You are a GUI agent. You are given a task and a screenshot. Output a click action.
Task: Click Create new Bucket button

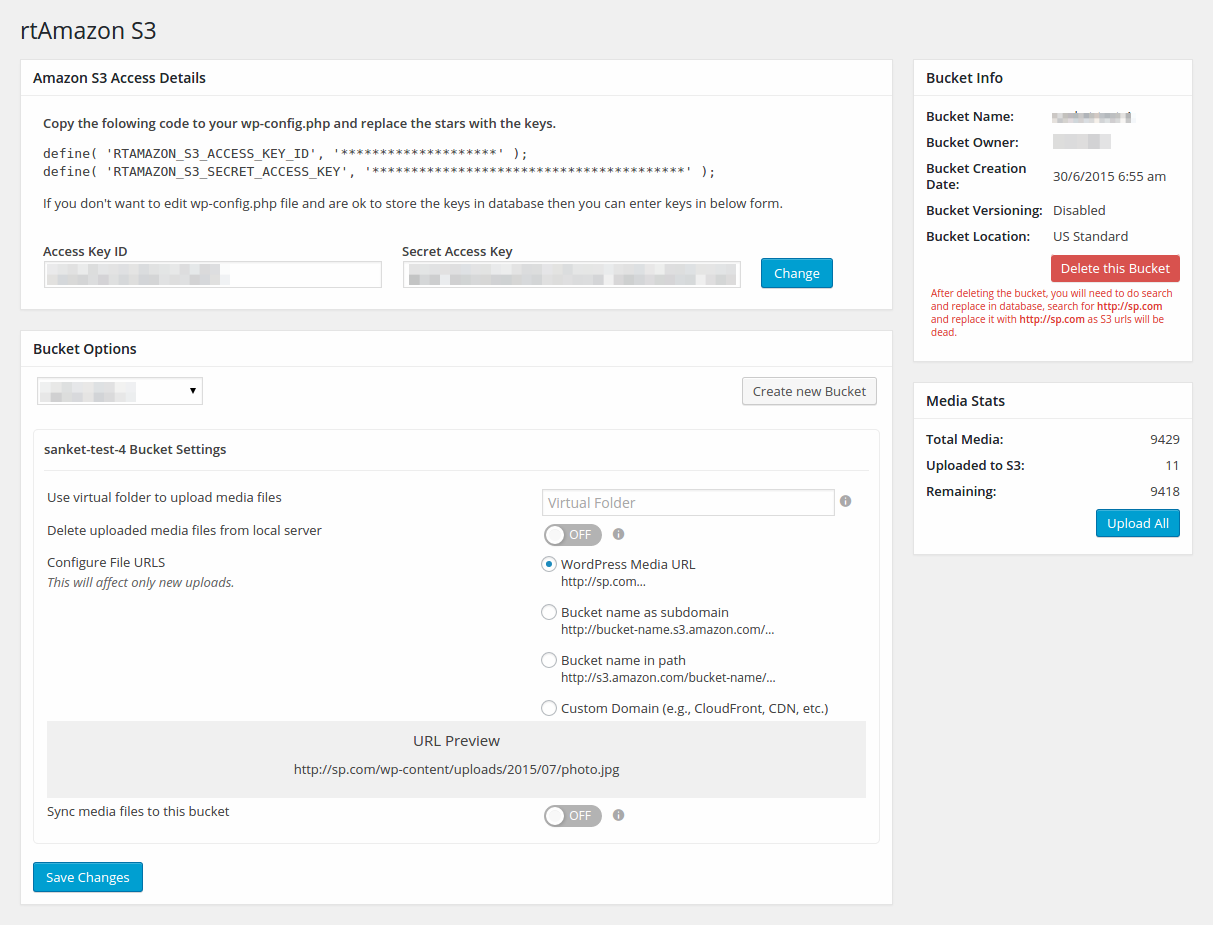pyautogui.click(x=809, y=391)
